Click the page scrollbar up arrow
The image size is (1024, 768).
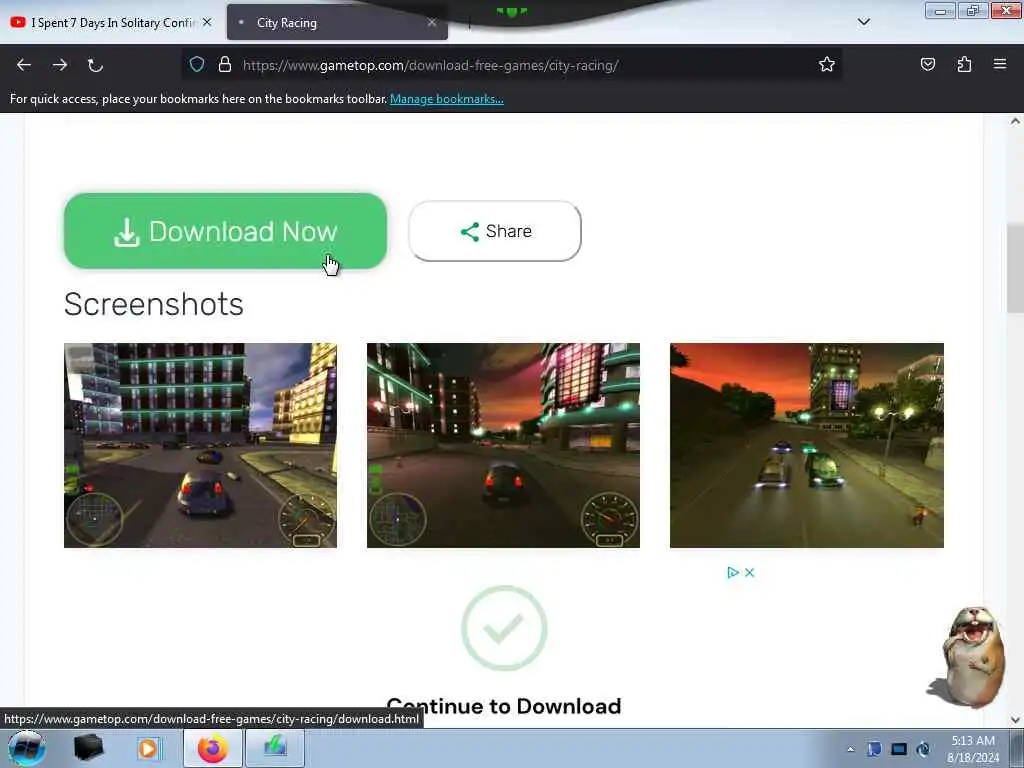1015,121
